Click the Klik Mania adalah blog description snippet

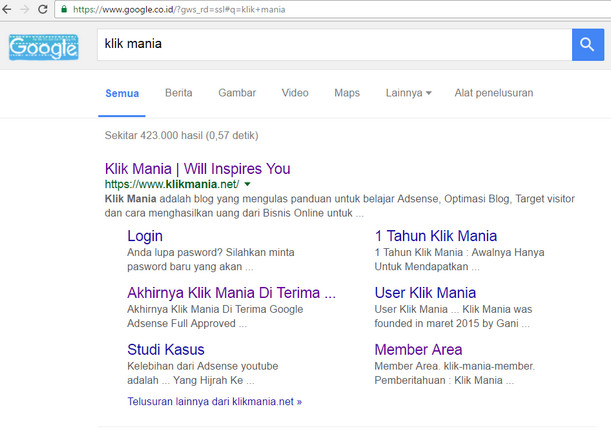point(339,206)
